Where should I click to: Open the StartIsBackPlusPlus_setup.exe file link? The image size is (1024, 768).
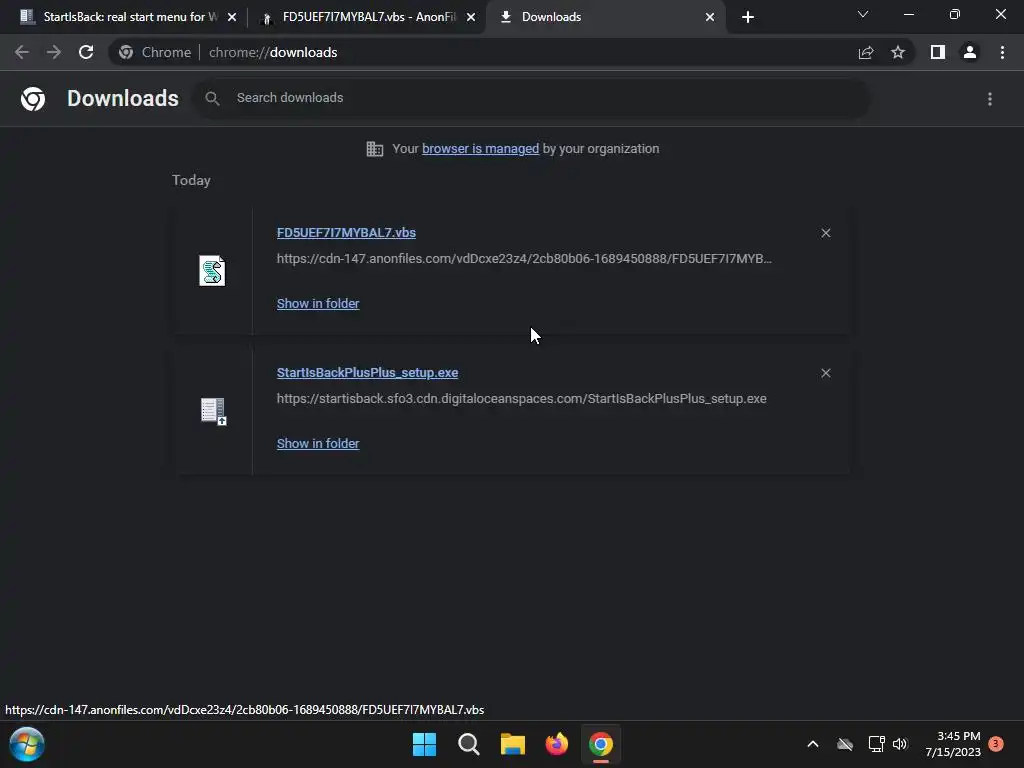367,373
